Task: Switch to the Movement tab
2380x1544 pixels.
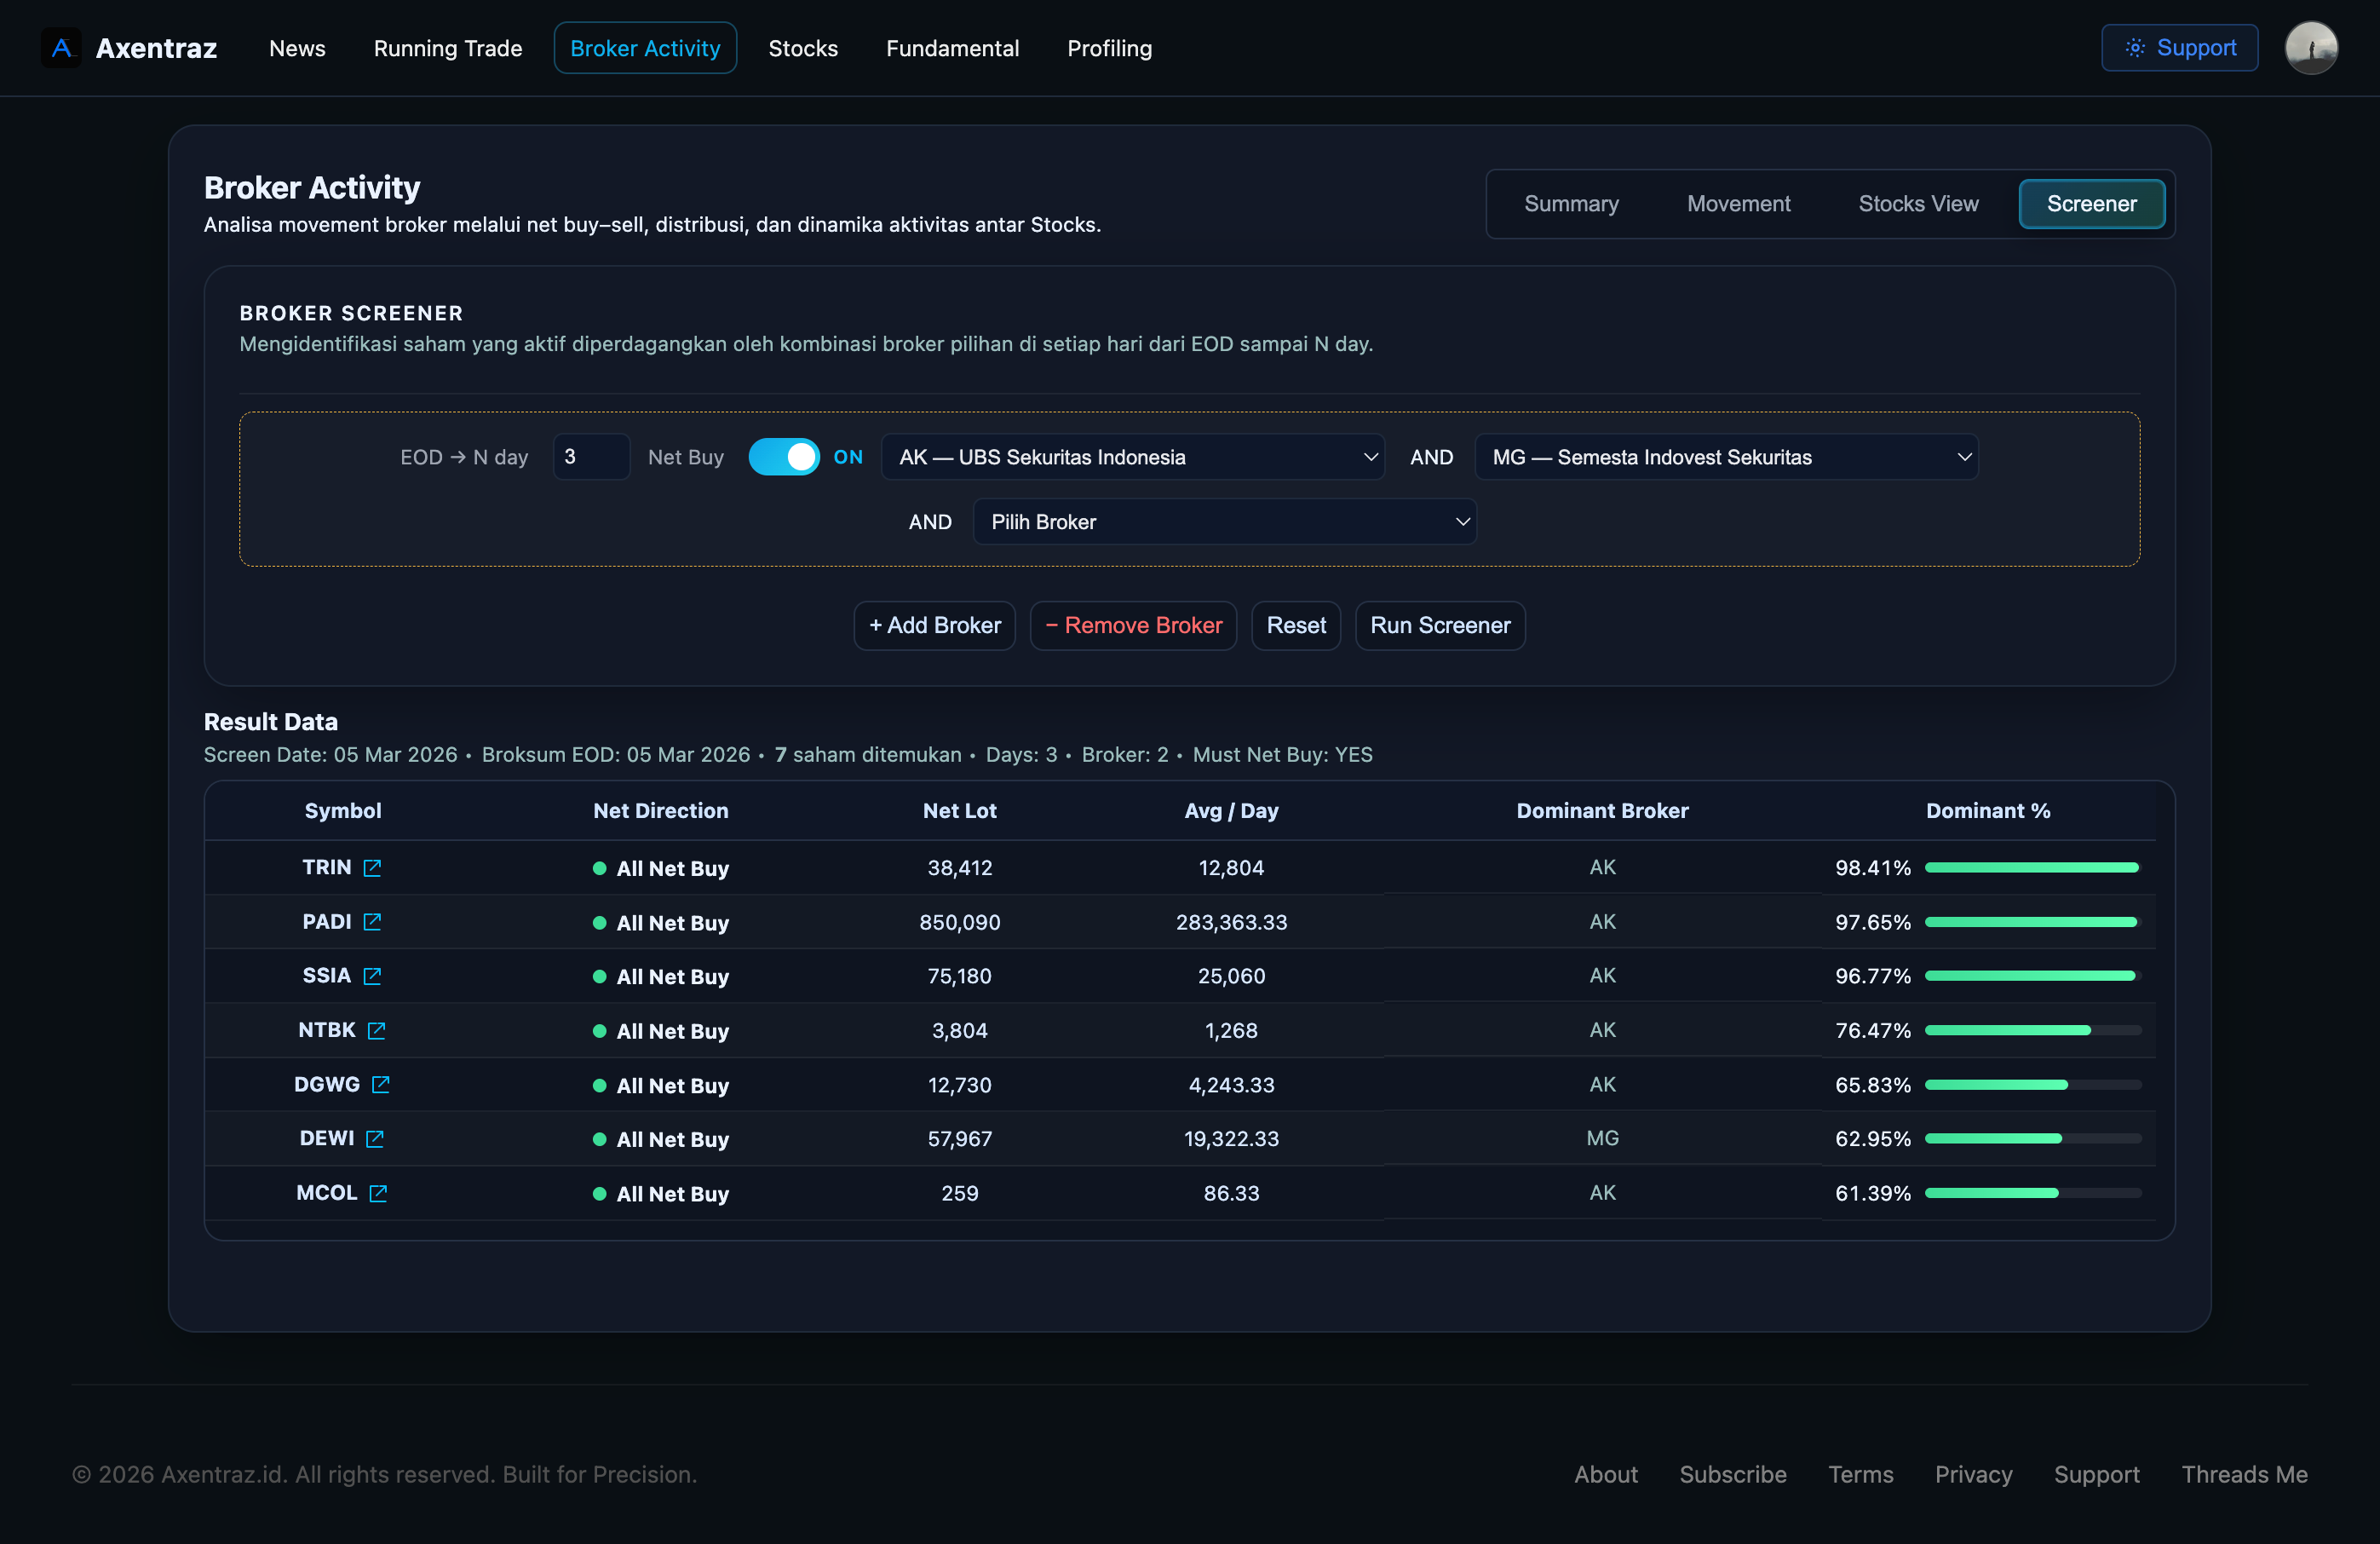Action: click(1738, 204)
